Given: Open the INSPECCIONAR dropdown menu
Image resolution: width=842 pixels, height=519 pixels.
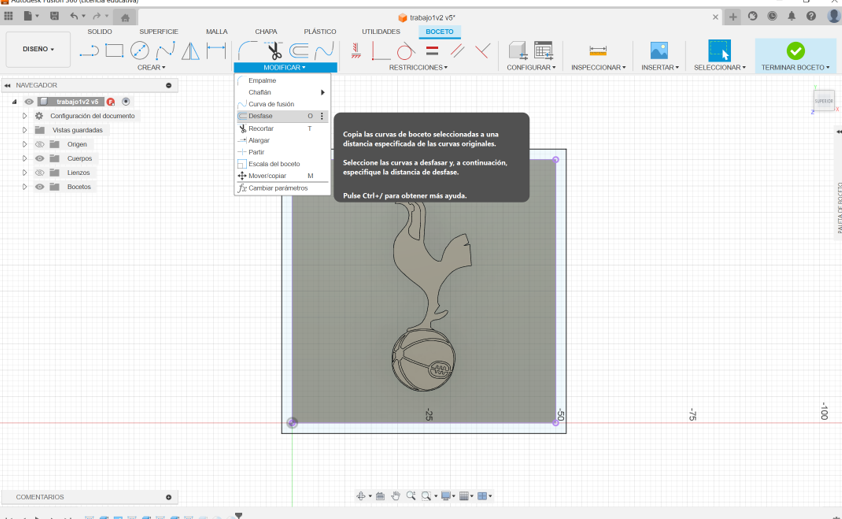Looking at the screenshot, I should click(x=598, y=68).
